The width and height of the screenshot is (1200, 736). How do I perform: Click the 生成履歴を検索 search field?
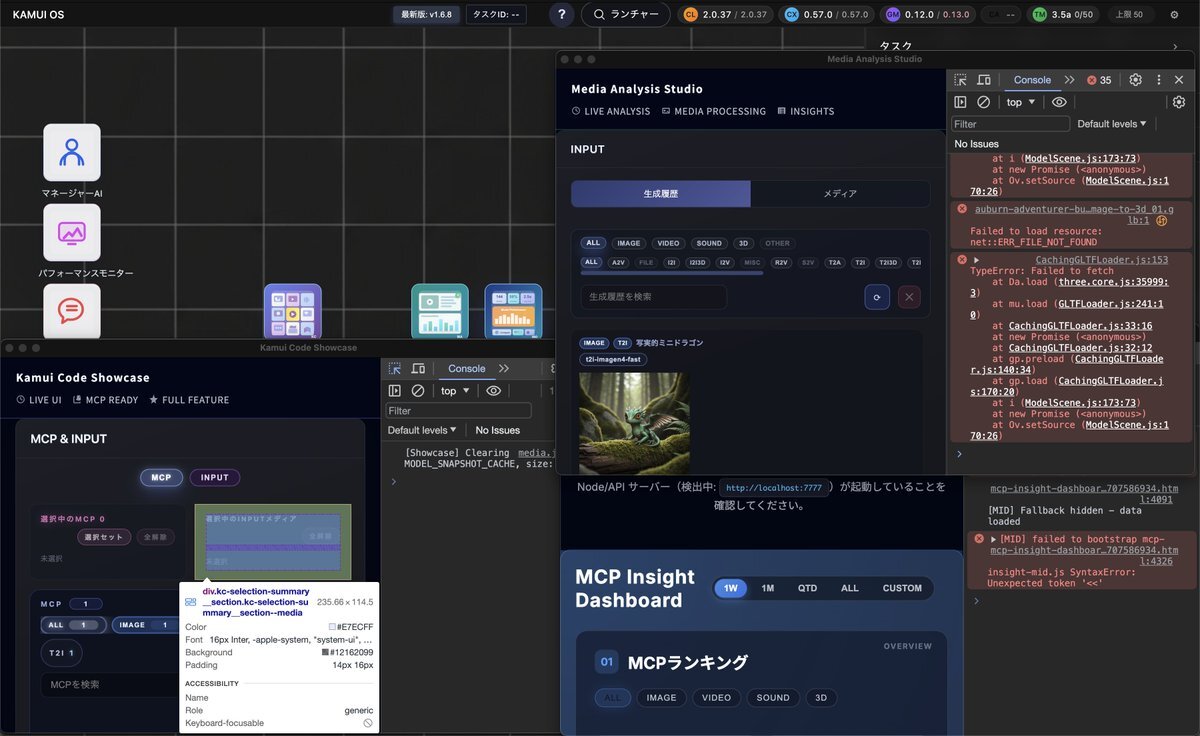click(x=654, y=297)
